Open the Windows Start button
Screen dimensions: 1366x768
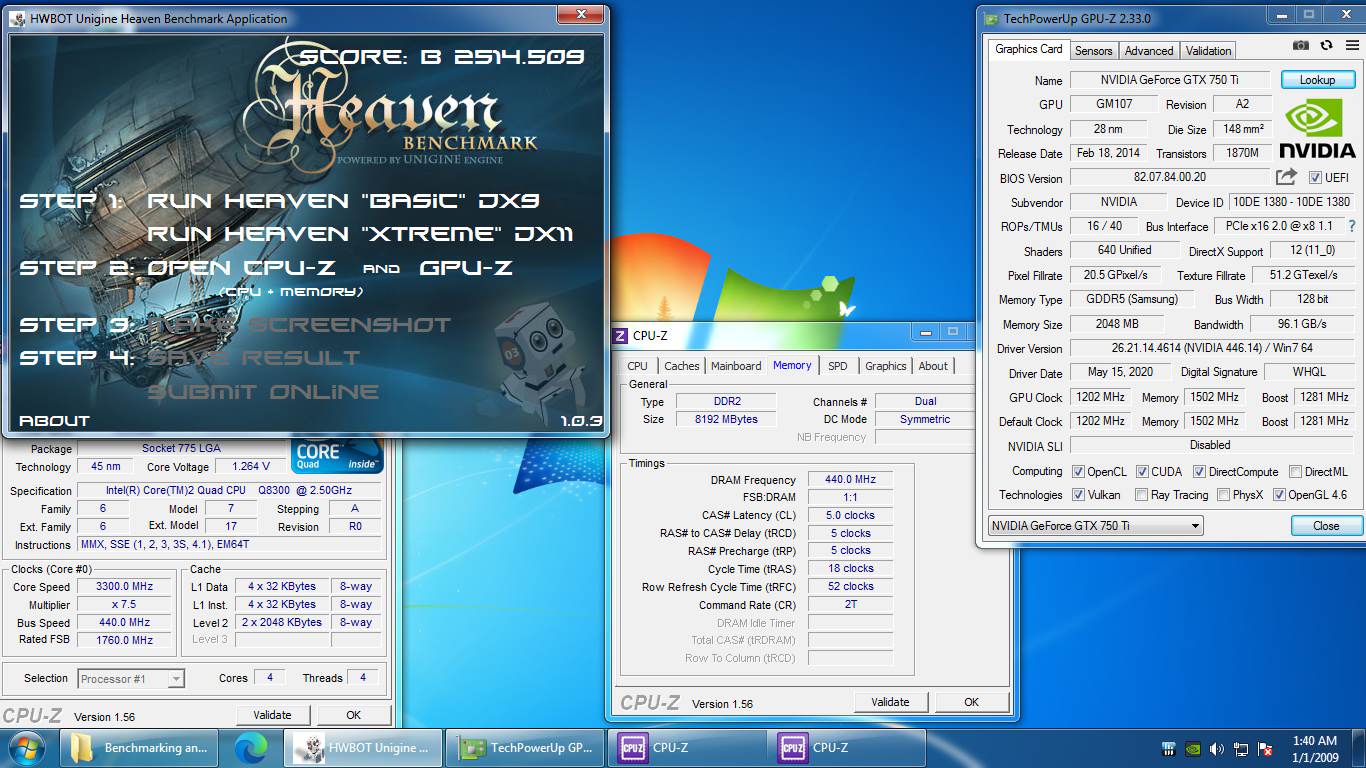coord(26,748)
